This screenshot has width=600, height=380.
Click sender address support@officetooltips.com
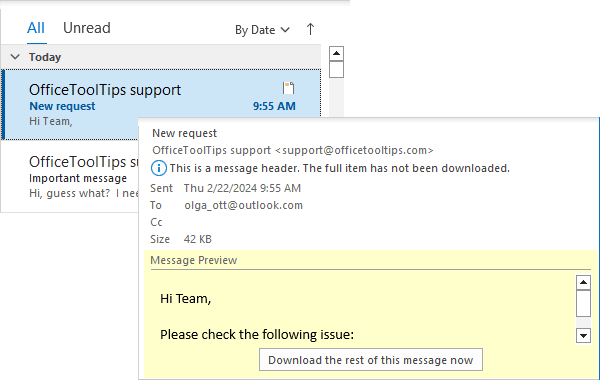(x=354, y=150)
